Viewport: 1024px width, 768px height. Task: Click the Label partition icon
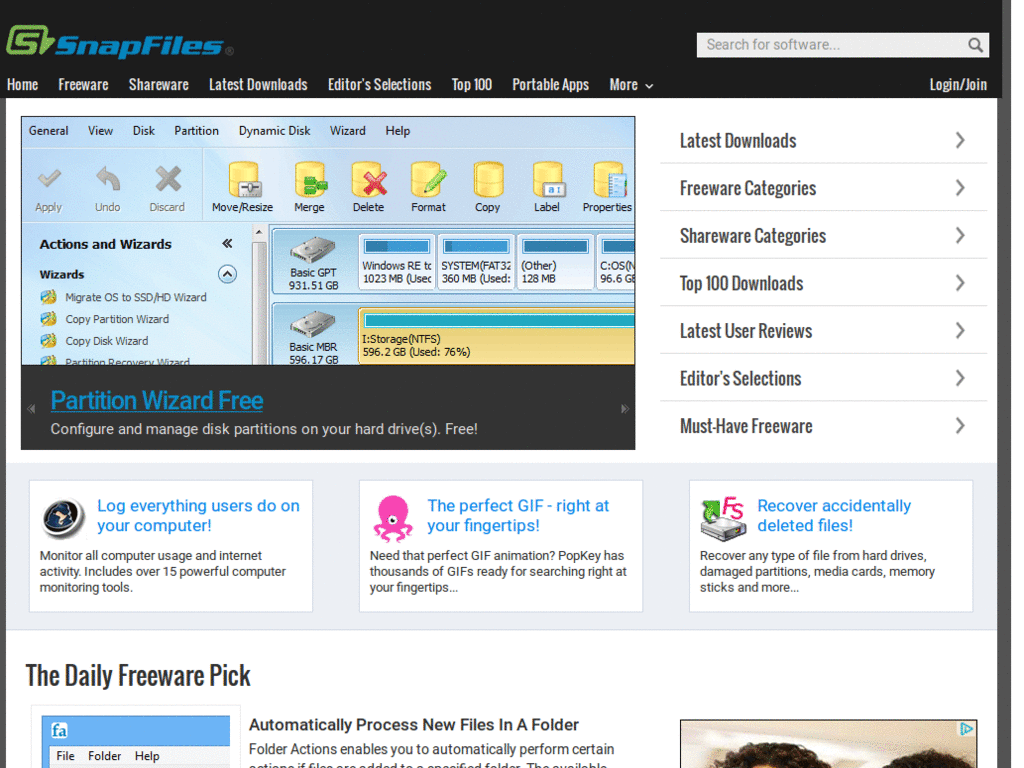[x=548, y=180]
